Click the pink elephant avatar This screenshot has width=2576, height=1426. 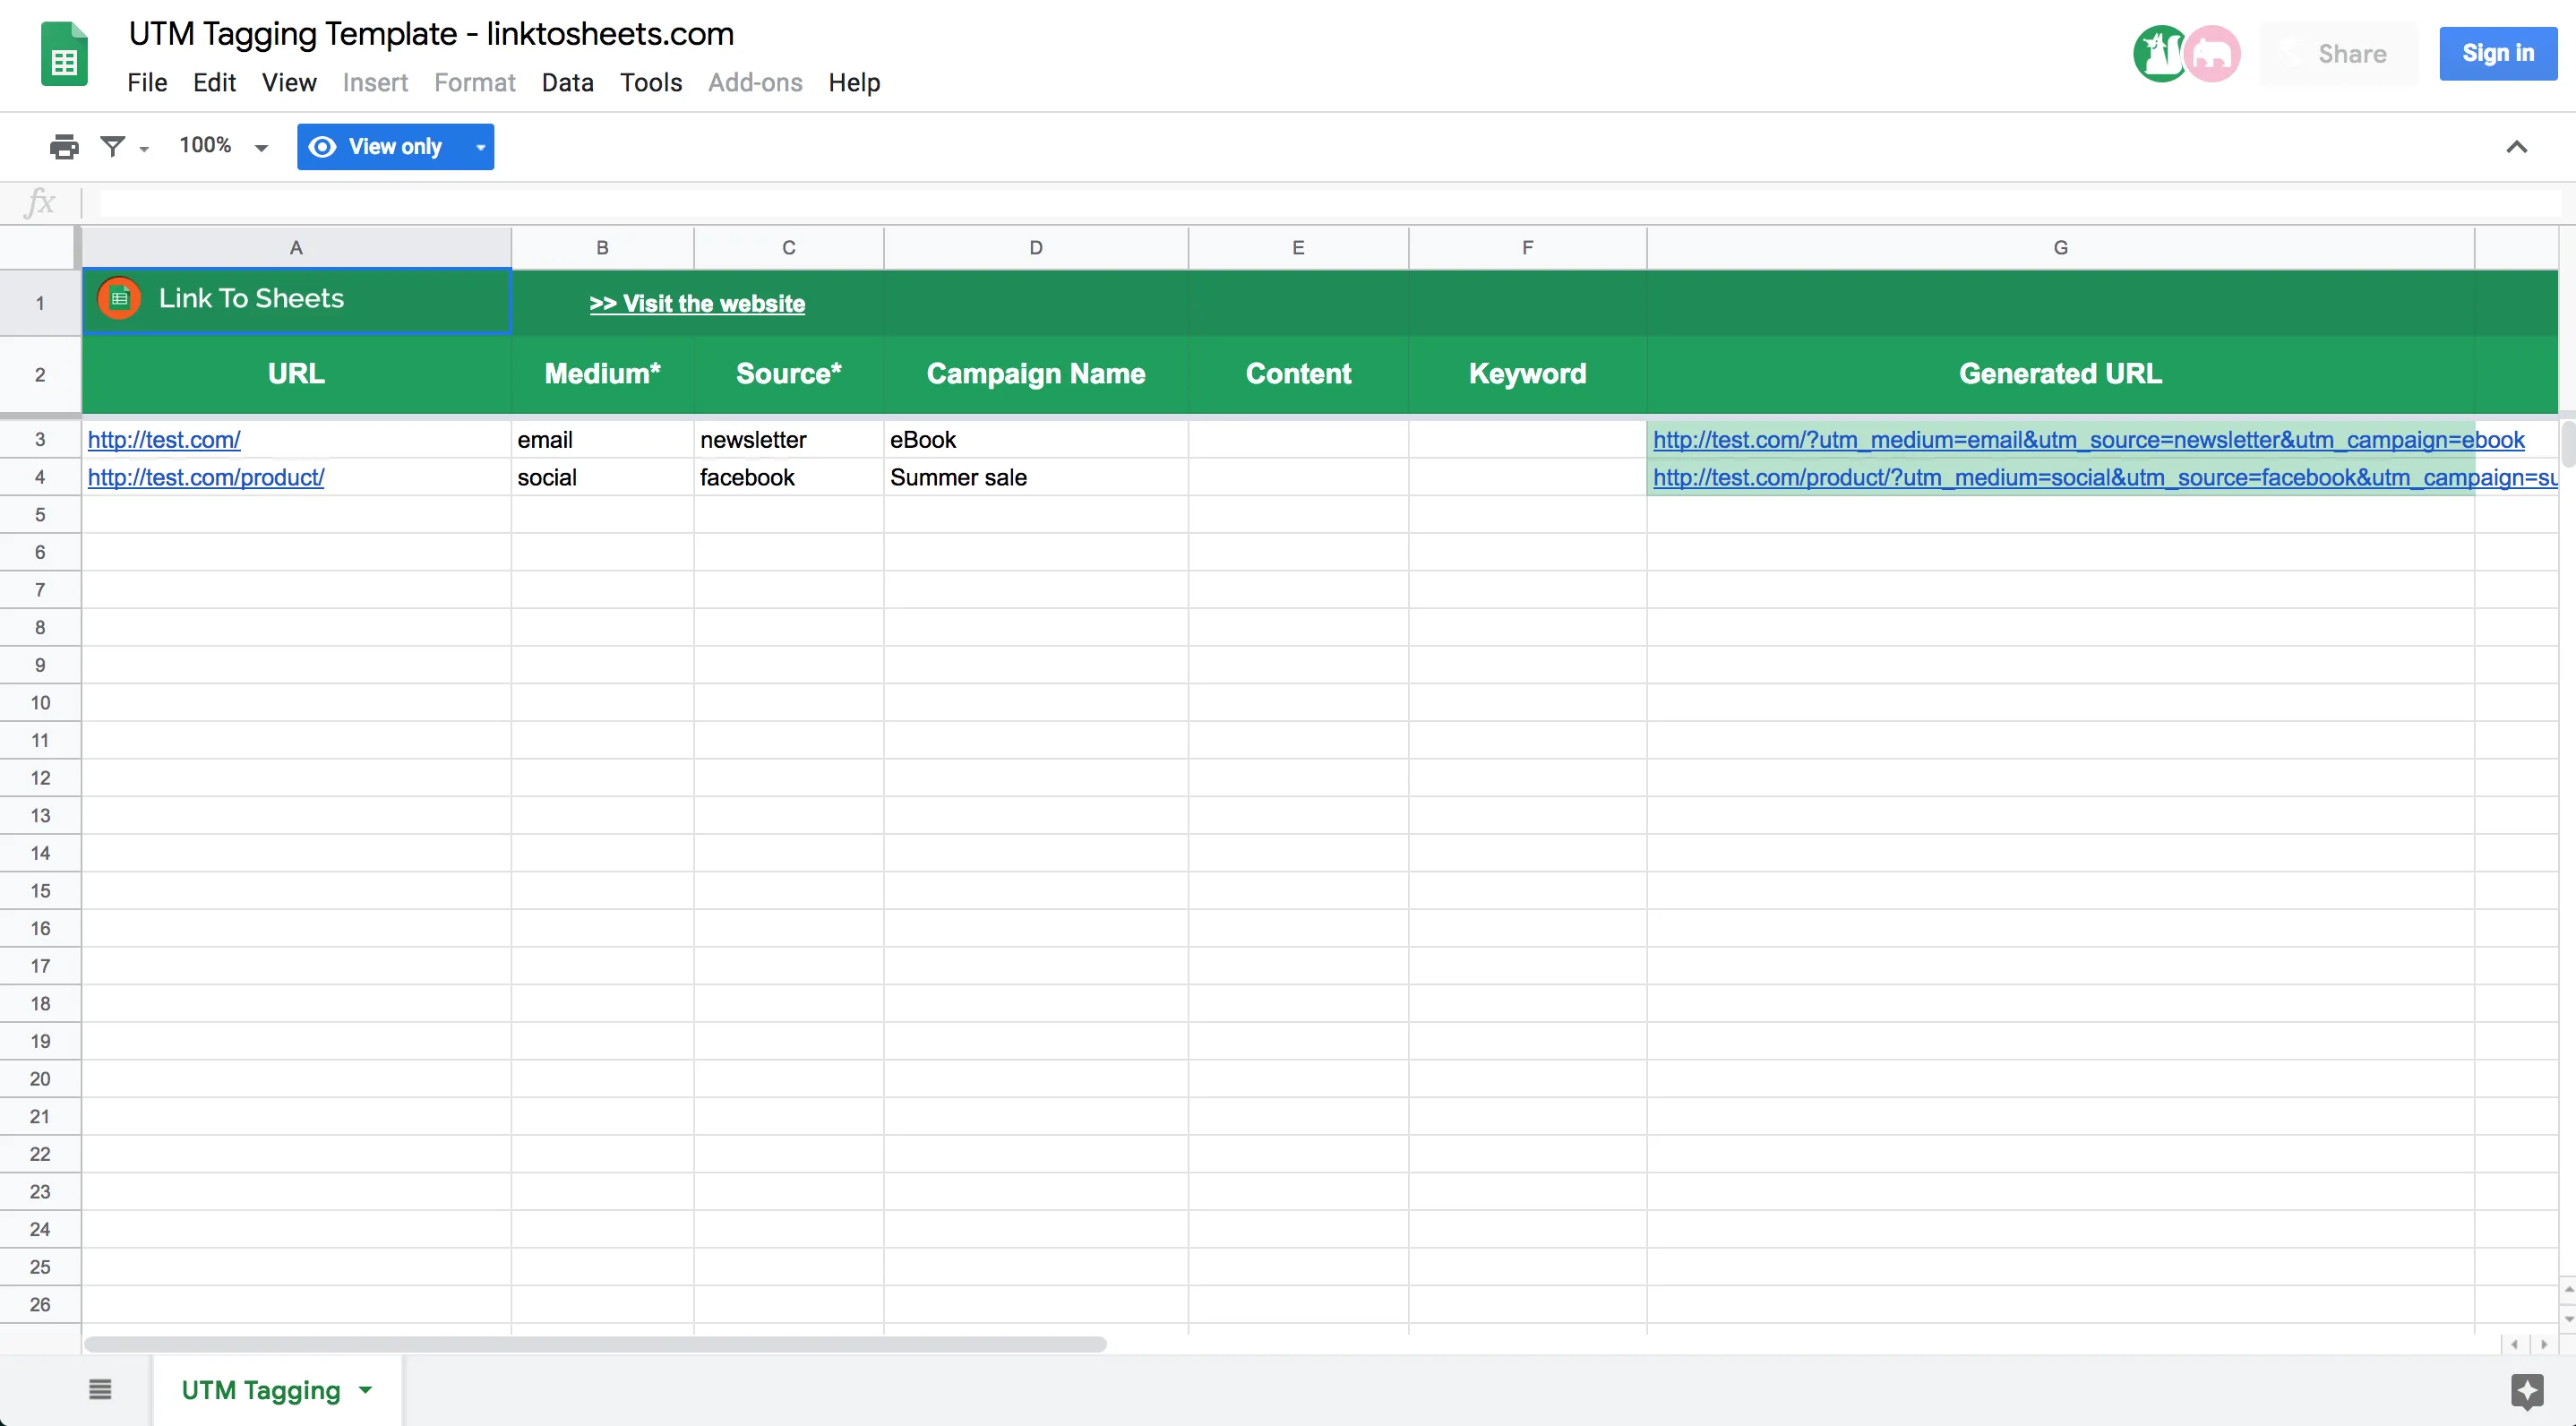coord(2212,53)
